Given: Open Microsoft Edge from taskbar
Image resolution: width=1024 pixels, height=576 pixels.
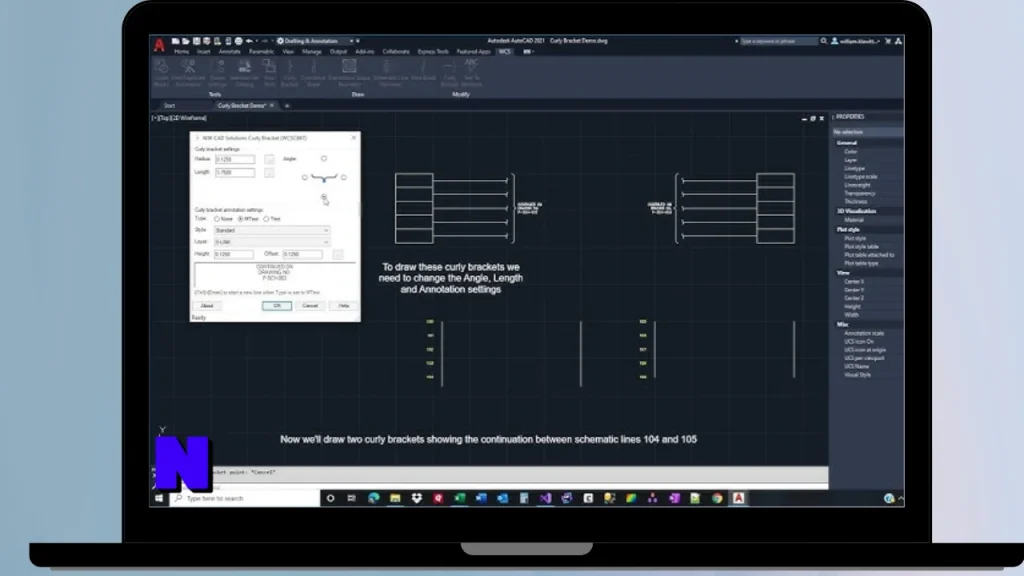Looking at the screenshot, I should click(374, 498).
